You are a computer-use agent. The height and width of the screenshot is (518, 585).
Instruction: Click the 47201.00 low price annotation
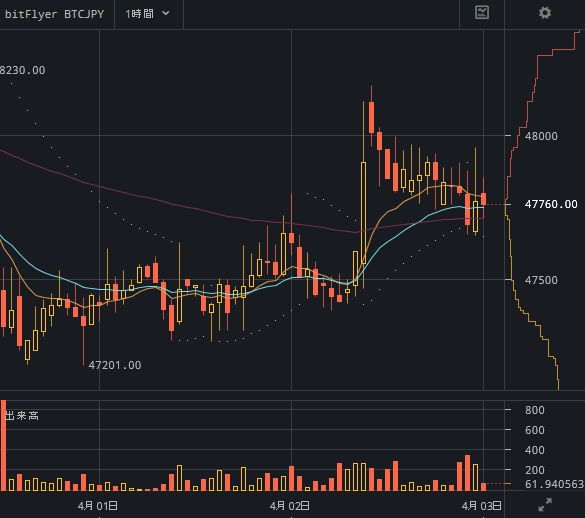115,365
